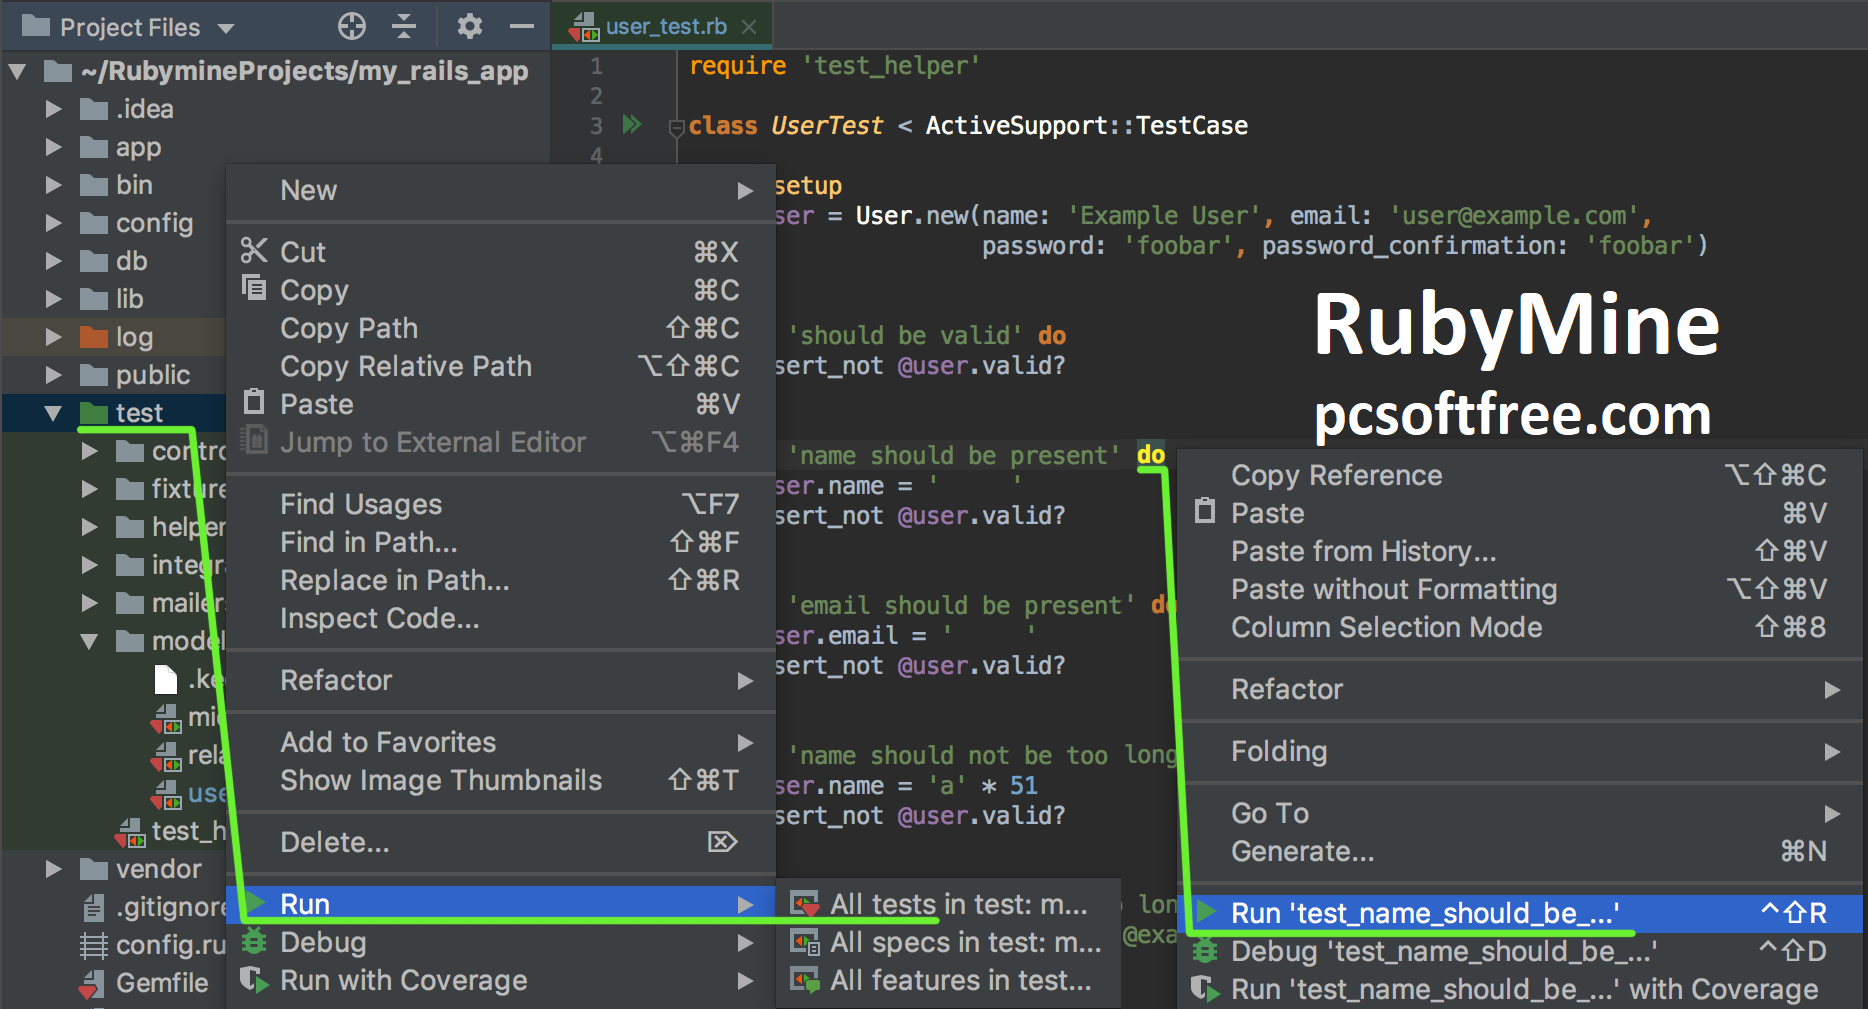Select Replace in Path...
This screenshot has width=1868, height=1009.
501,580
